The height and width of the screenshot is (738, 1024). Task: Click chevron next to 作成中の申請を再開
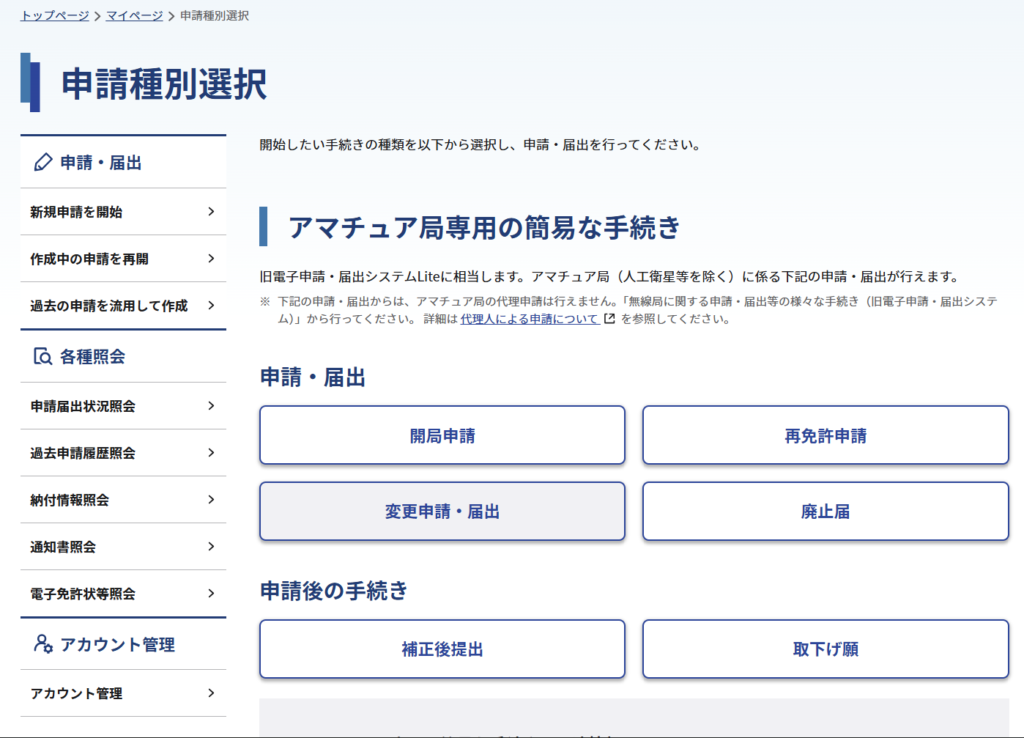point(211,259)
